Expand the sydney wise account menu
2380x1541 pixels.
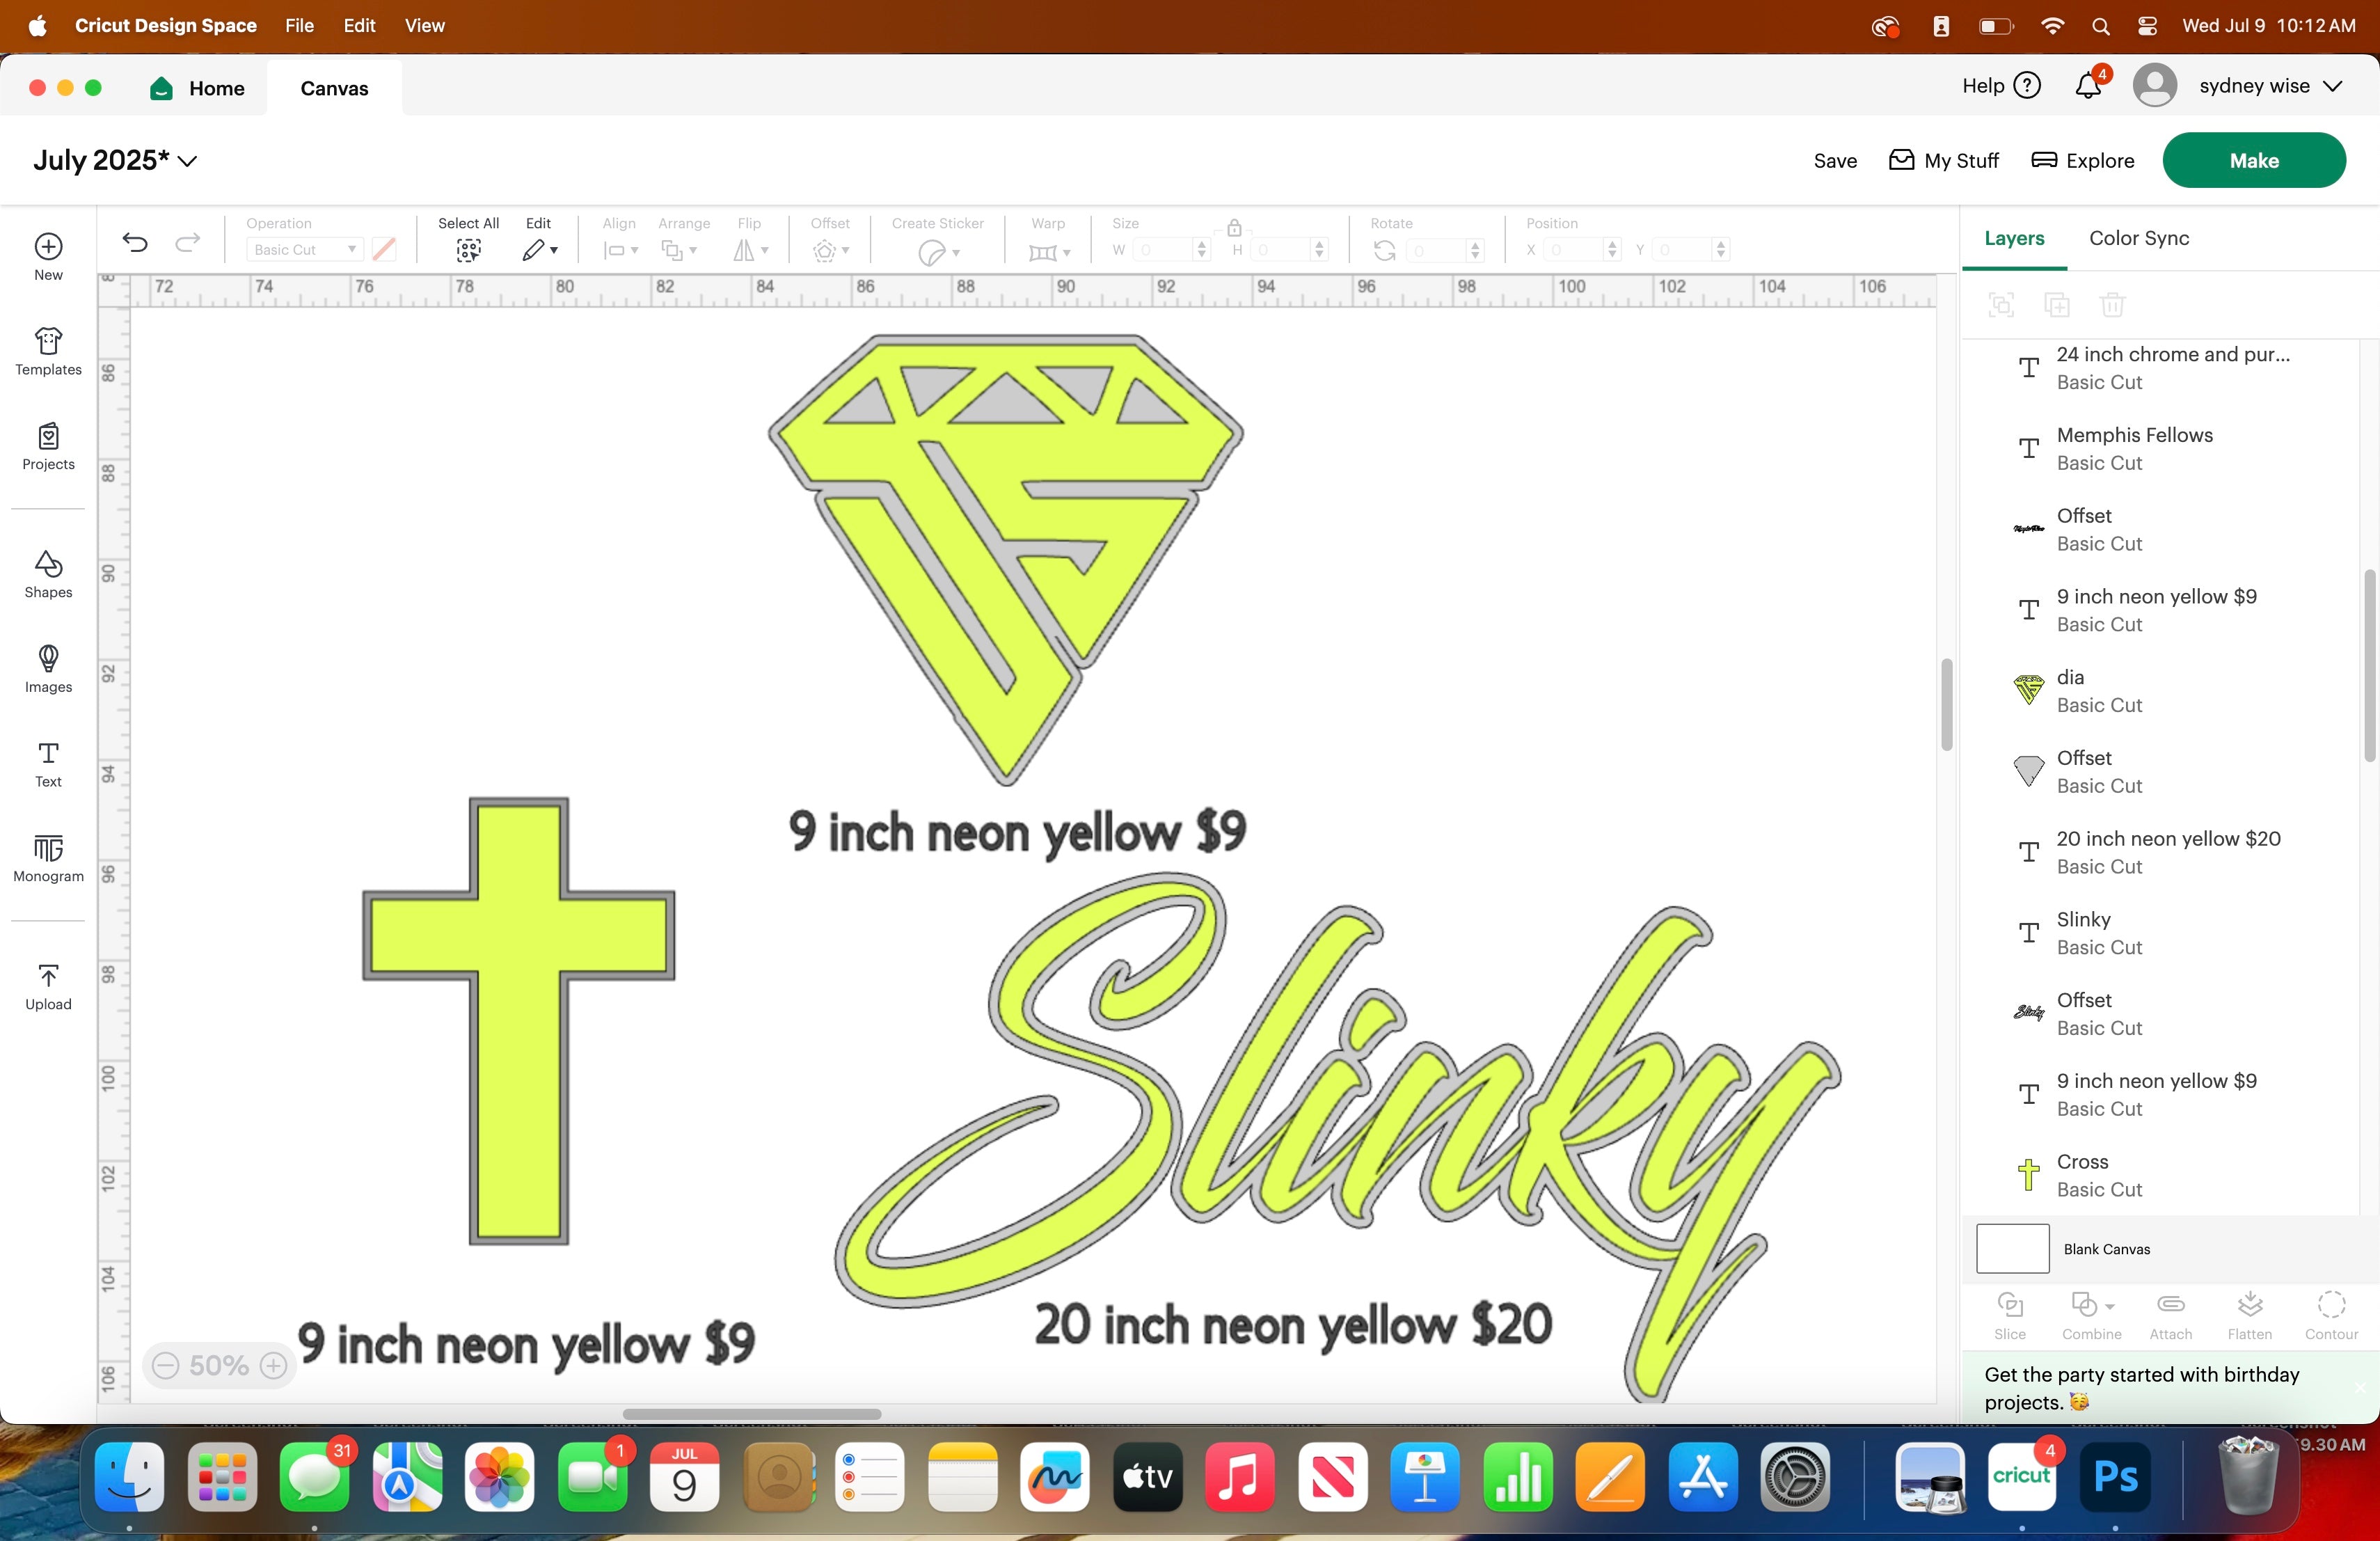point(2333,86)
